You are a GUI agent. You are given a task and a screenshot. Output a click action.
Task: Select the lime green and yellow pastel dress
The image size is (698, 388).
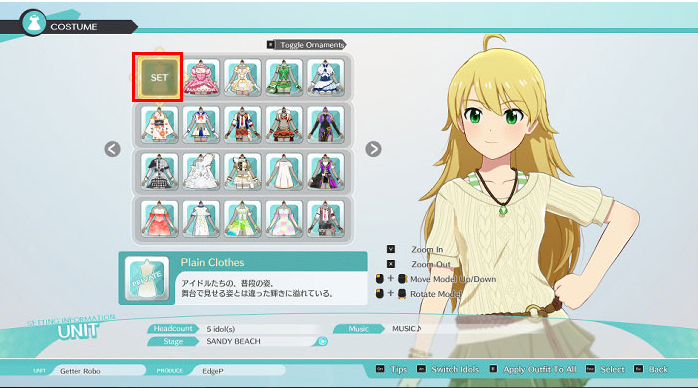coord(243,218)
